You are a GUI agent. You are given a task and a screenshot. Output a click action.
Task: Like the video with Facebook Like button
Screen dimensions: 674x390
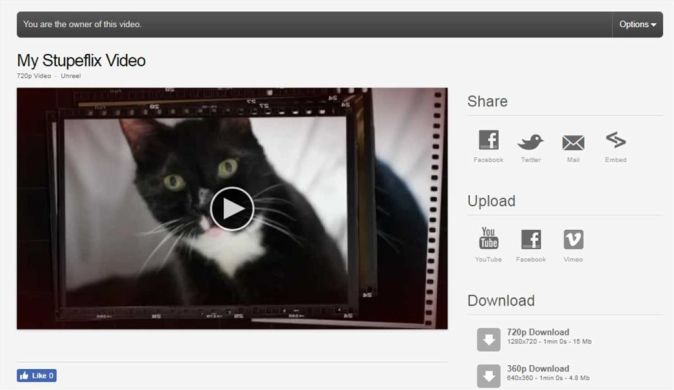point(37,375)
